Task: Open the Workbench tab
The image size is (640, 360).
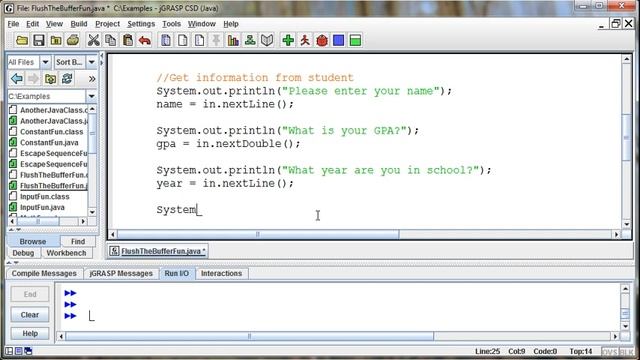Action: point(66,253)
